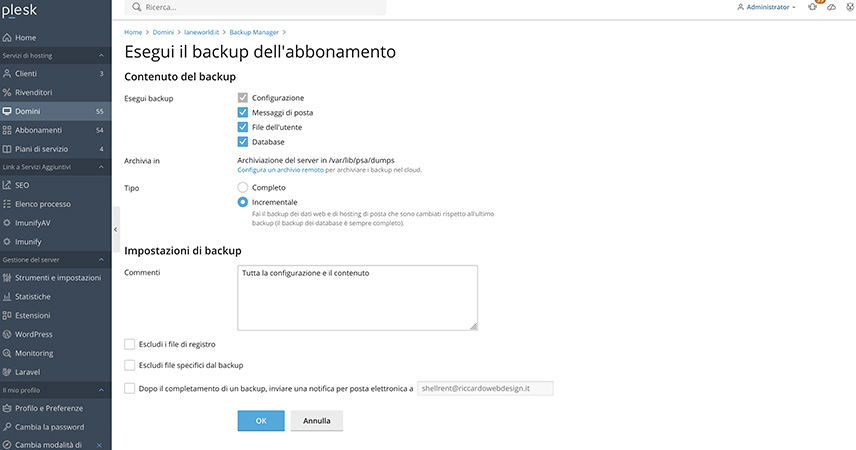Open the WordPress sidebar icon
The height and width of the screenshot is (450, 856).
click(7, 334)
